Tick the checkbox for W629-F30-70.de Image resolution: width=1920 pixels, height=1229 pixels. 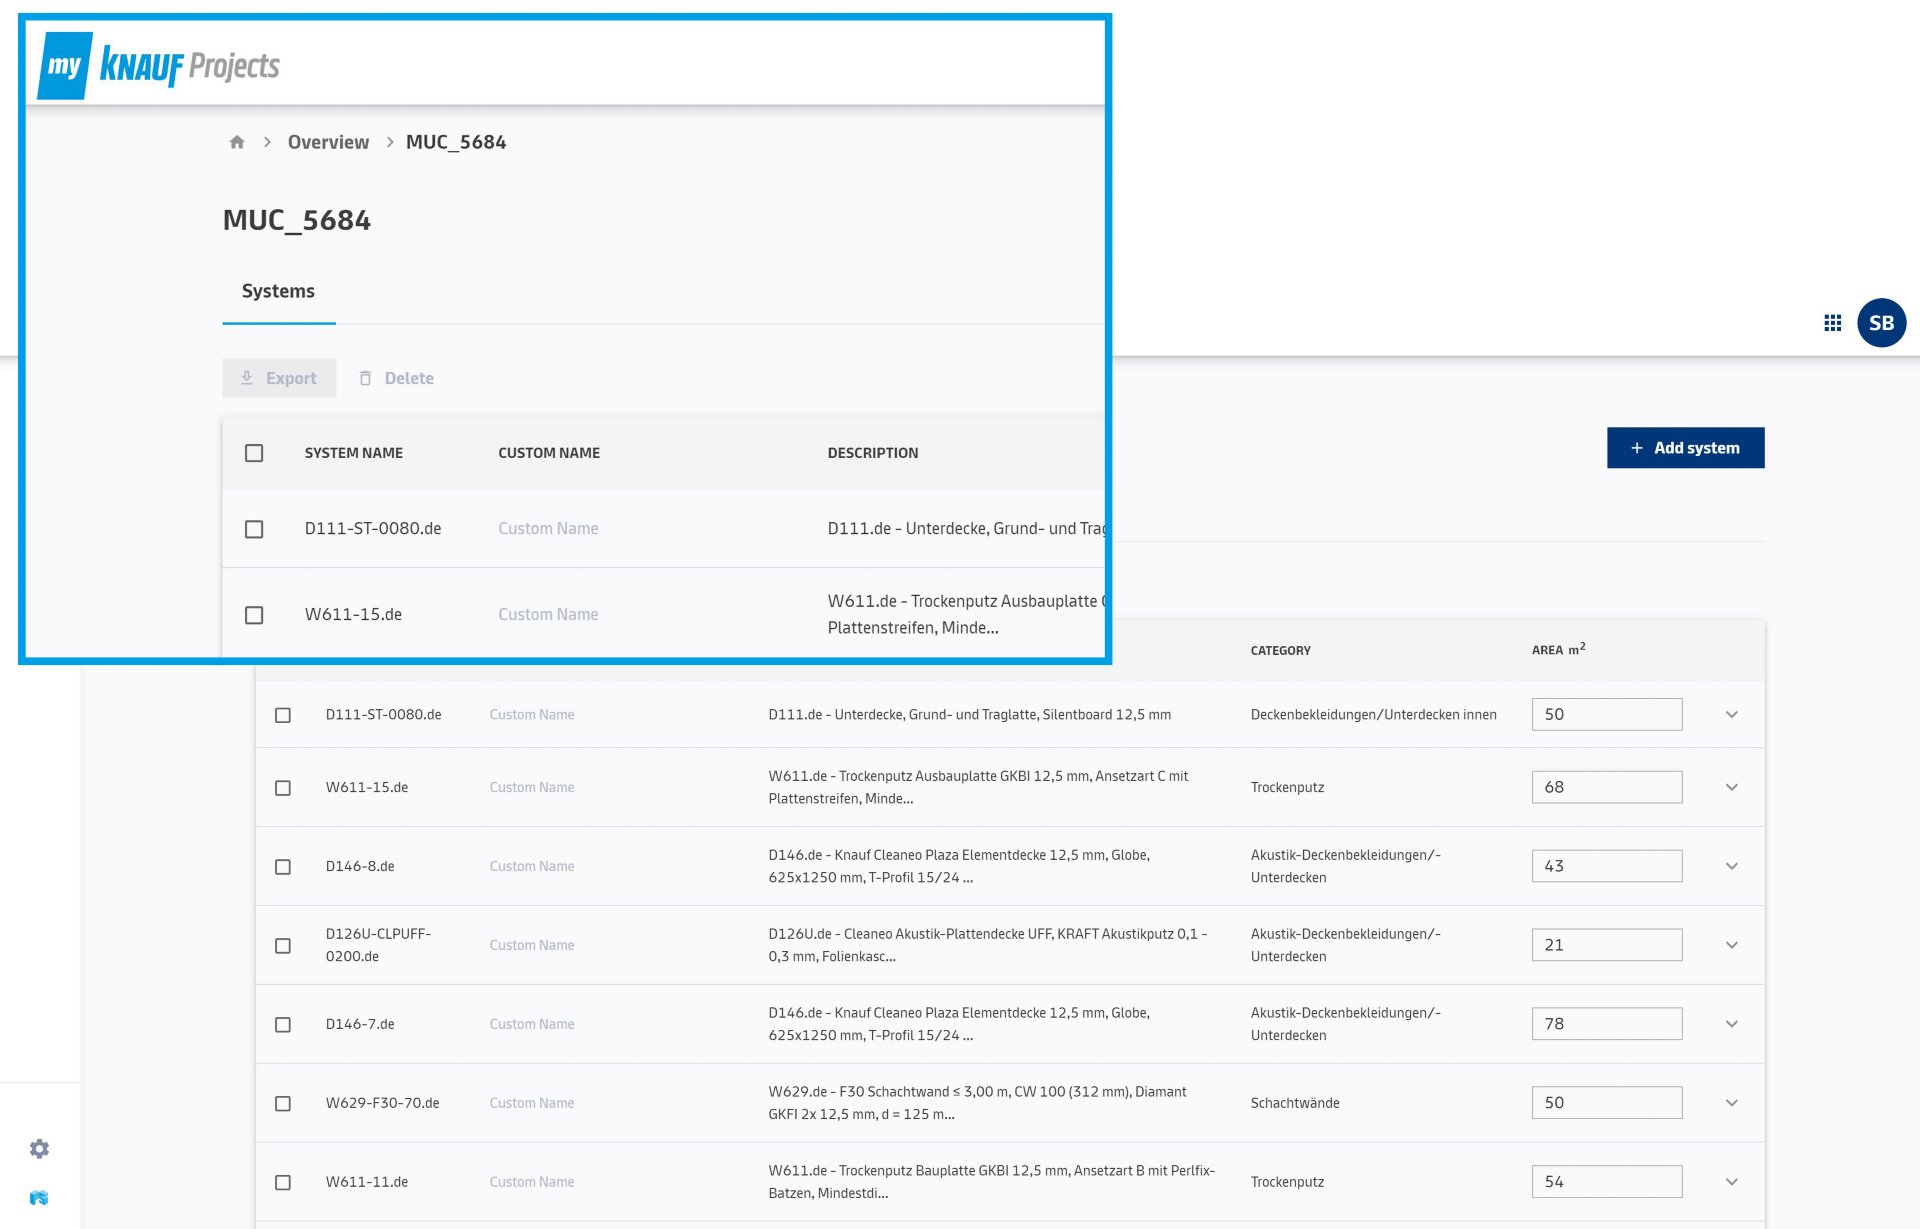[282, 1102]
